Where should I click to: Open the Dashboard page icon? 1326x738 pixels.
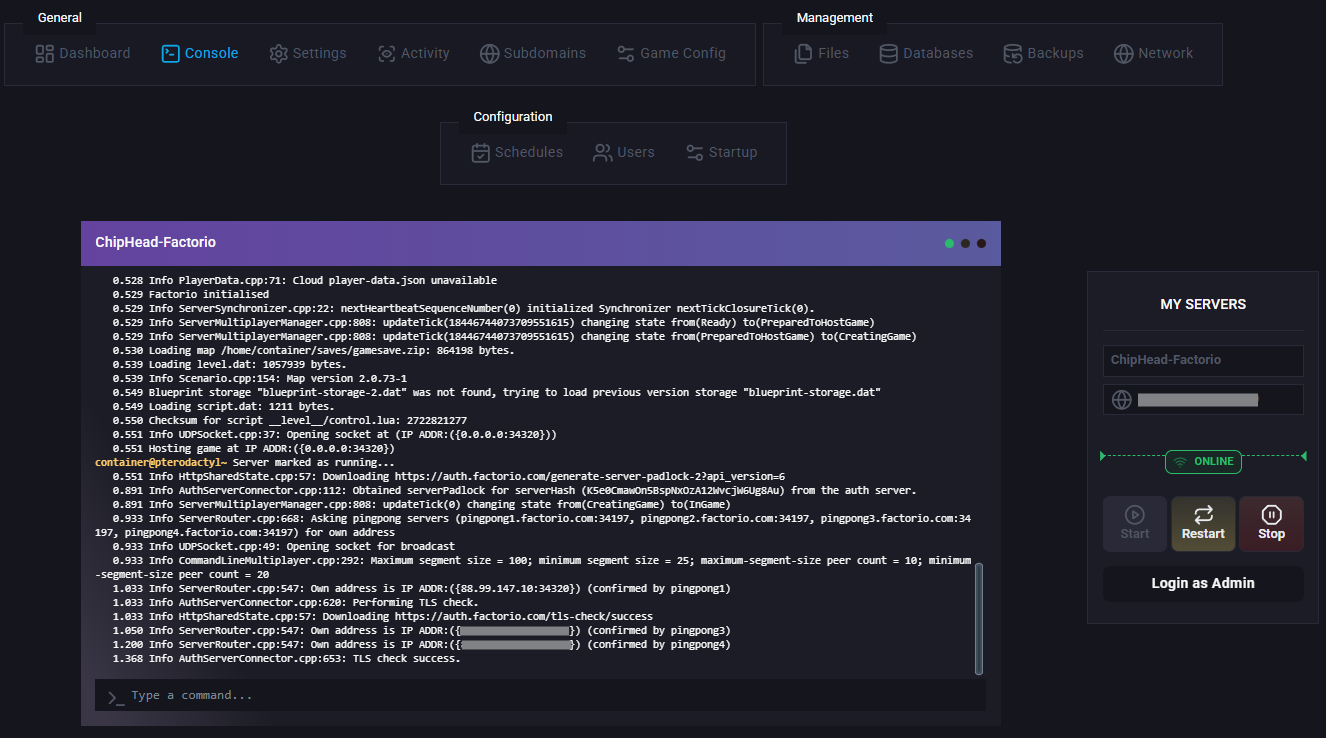(44, 53)
